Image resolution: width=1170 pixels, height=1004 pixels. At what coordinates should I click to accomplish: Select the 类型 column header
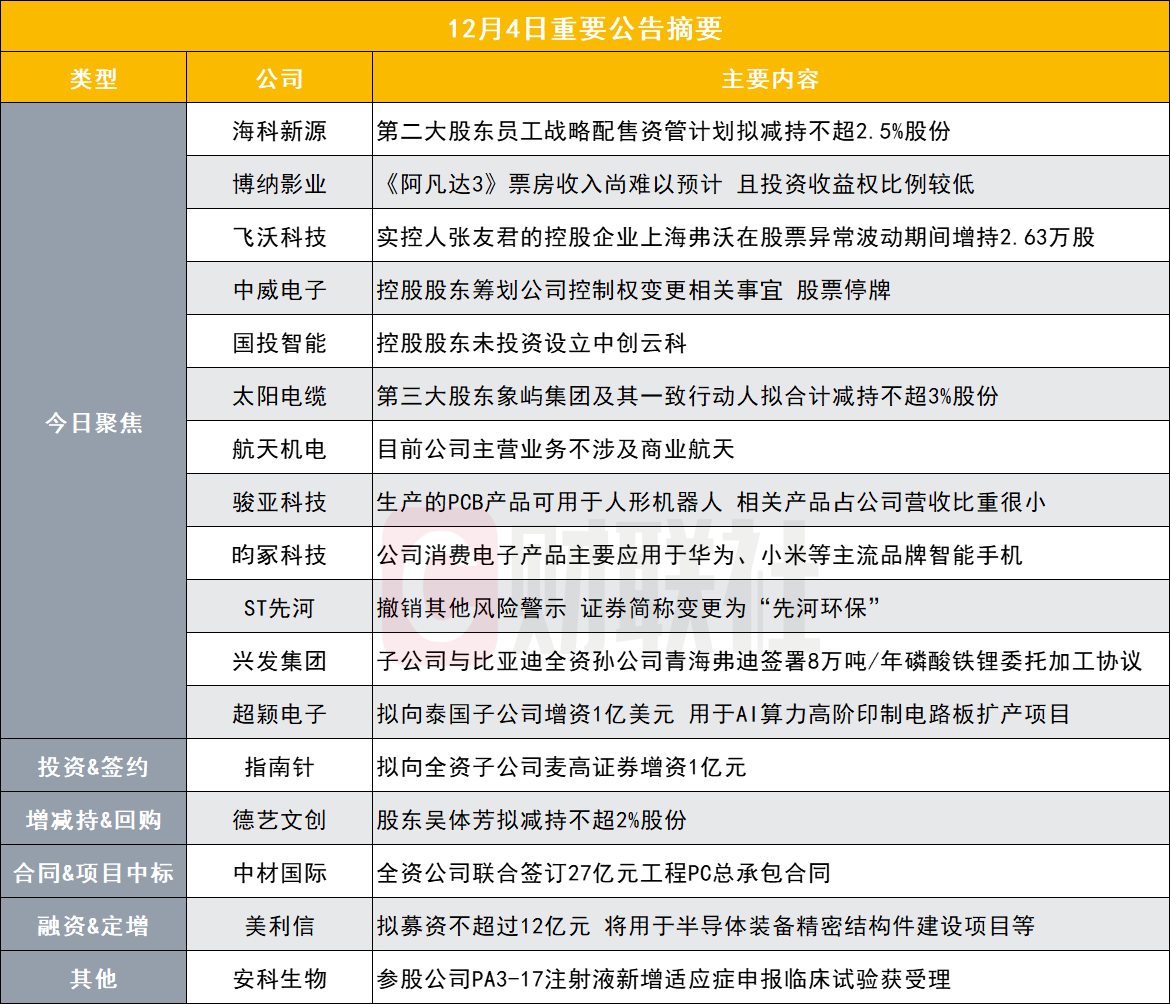pyautogui.click(x=93, y=78)
